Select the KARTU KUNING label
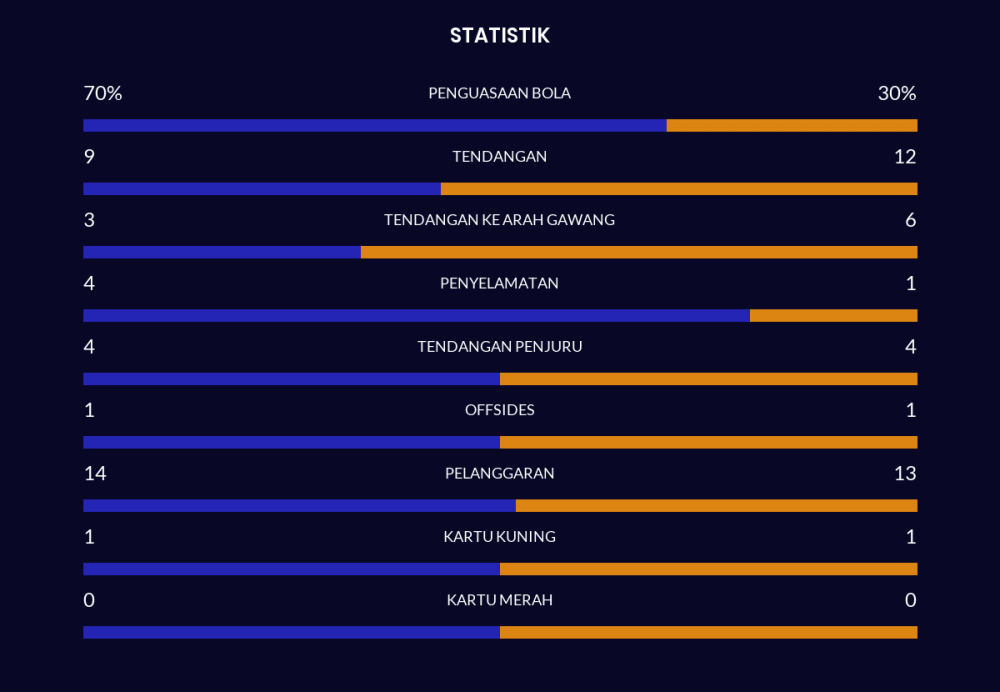1000x692 pixels. click(499, 537)
